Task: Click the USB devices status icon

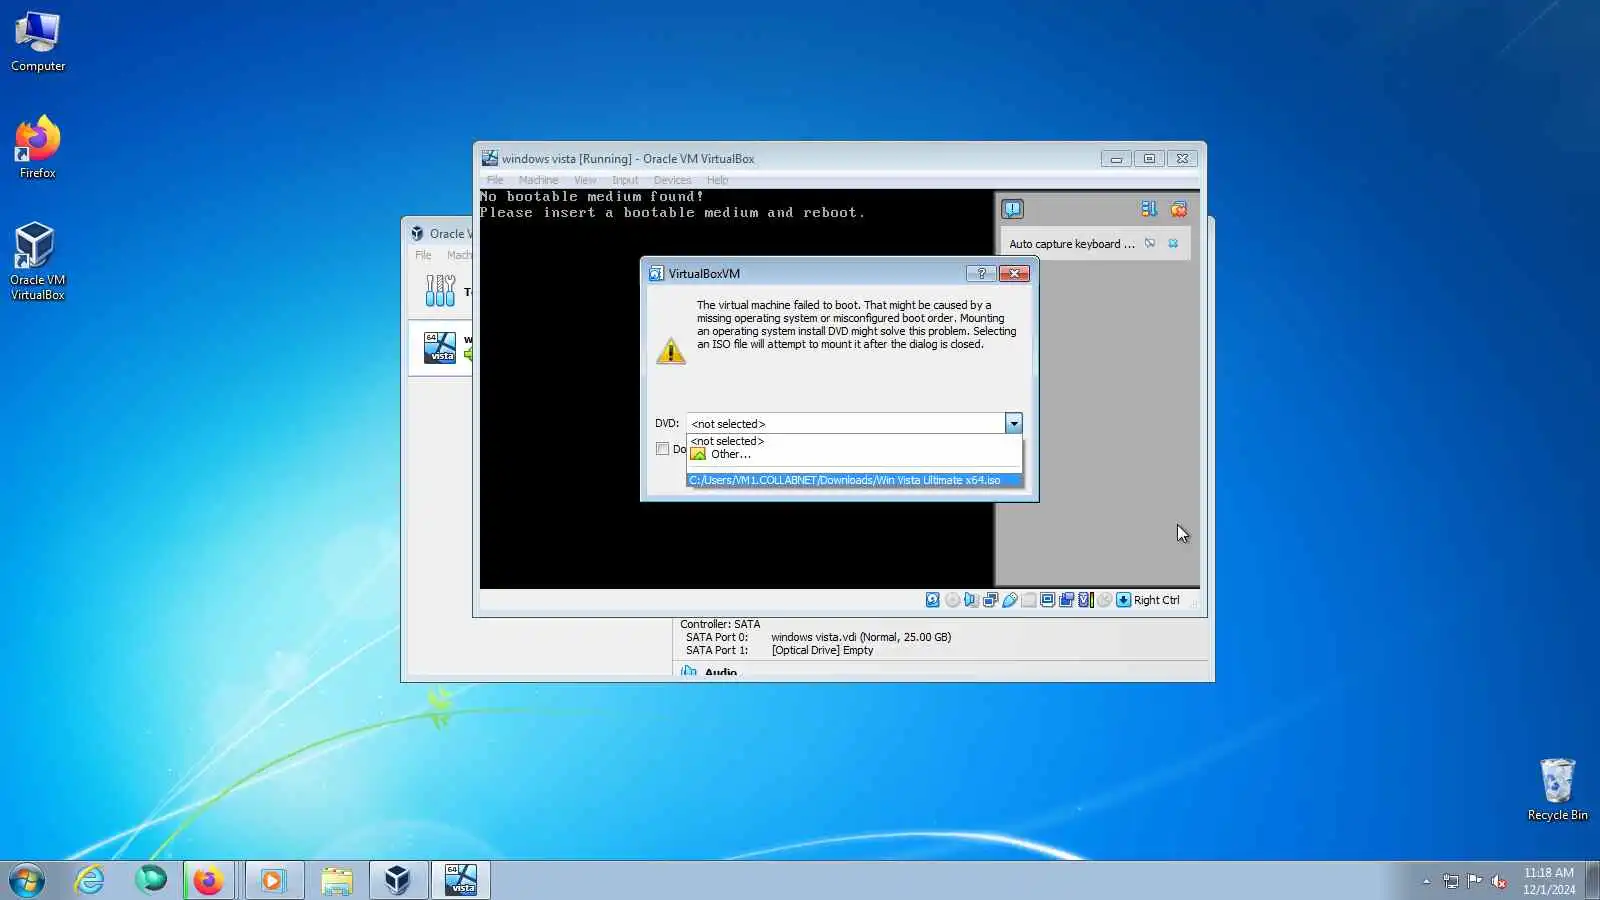Action: 1010,600
